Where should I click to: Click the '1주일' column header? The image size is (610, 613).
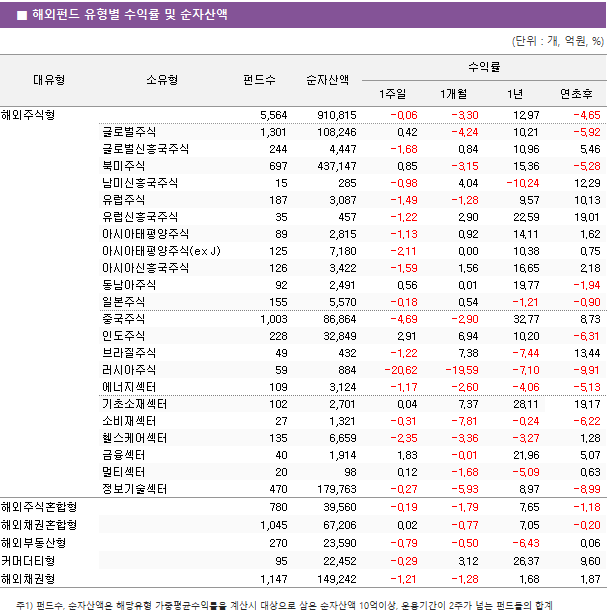[x=392, y=94]
